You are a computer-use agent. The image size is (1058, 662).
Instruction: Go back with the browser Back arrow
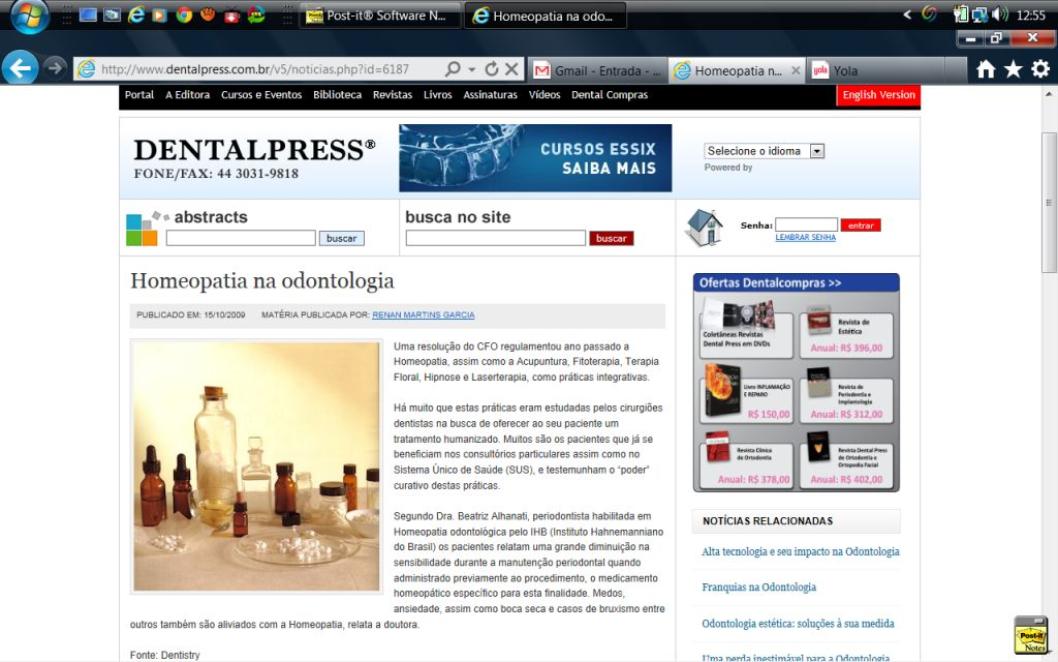coord(20,67)
